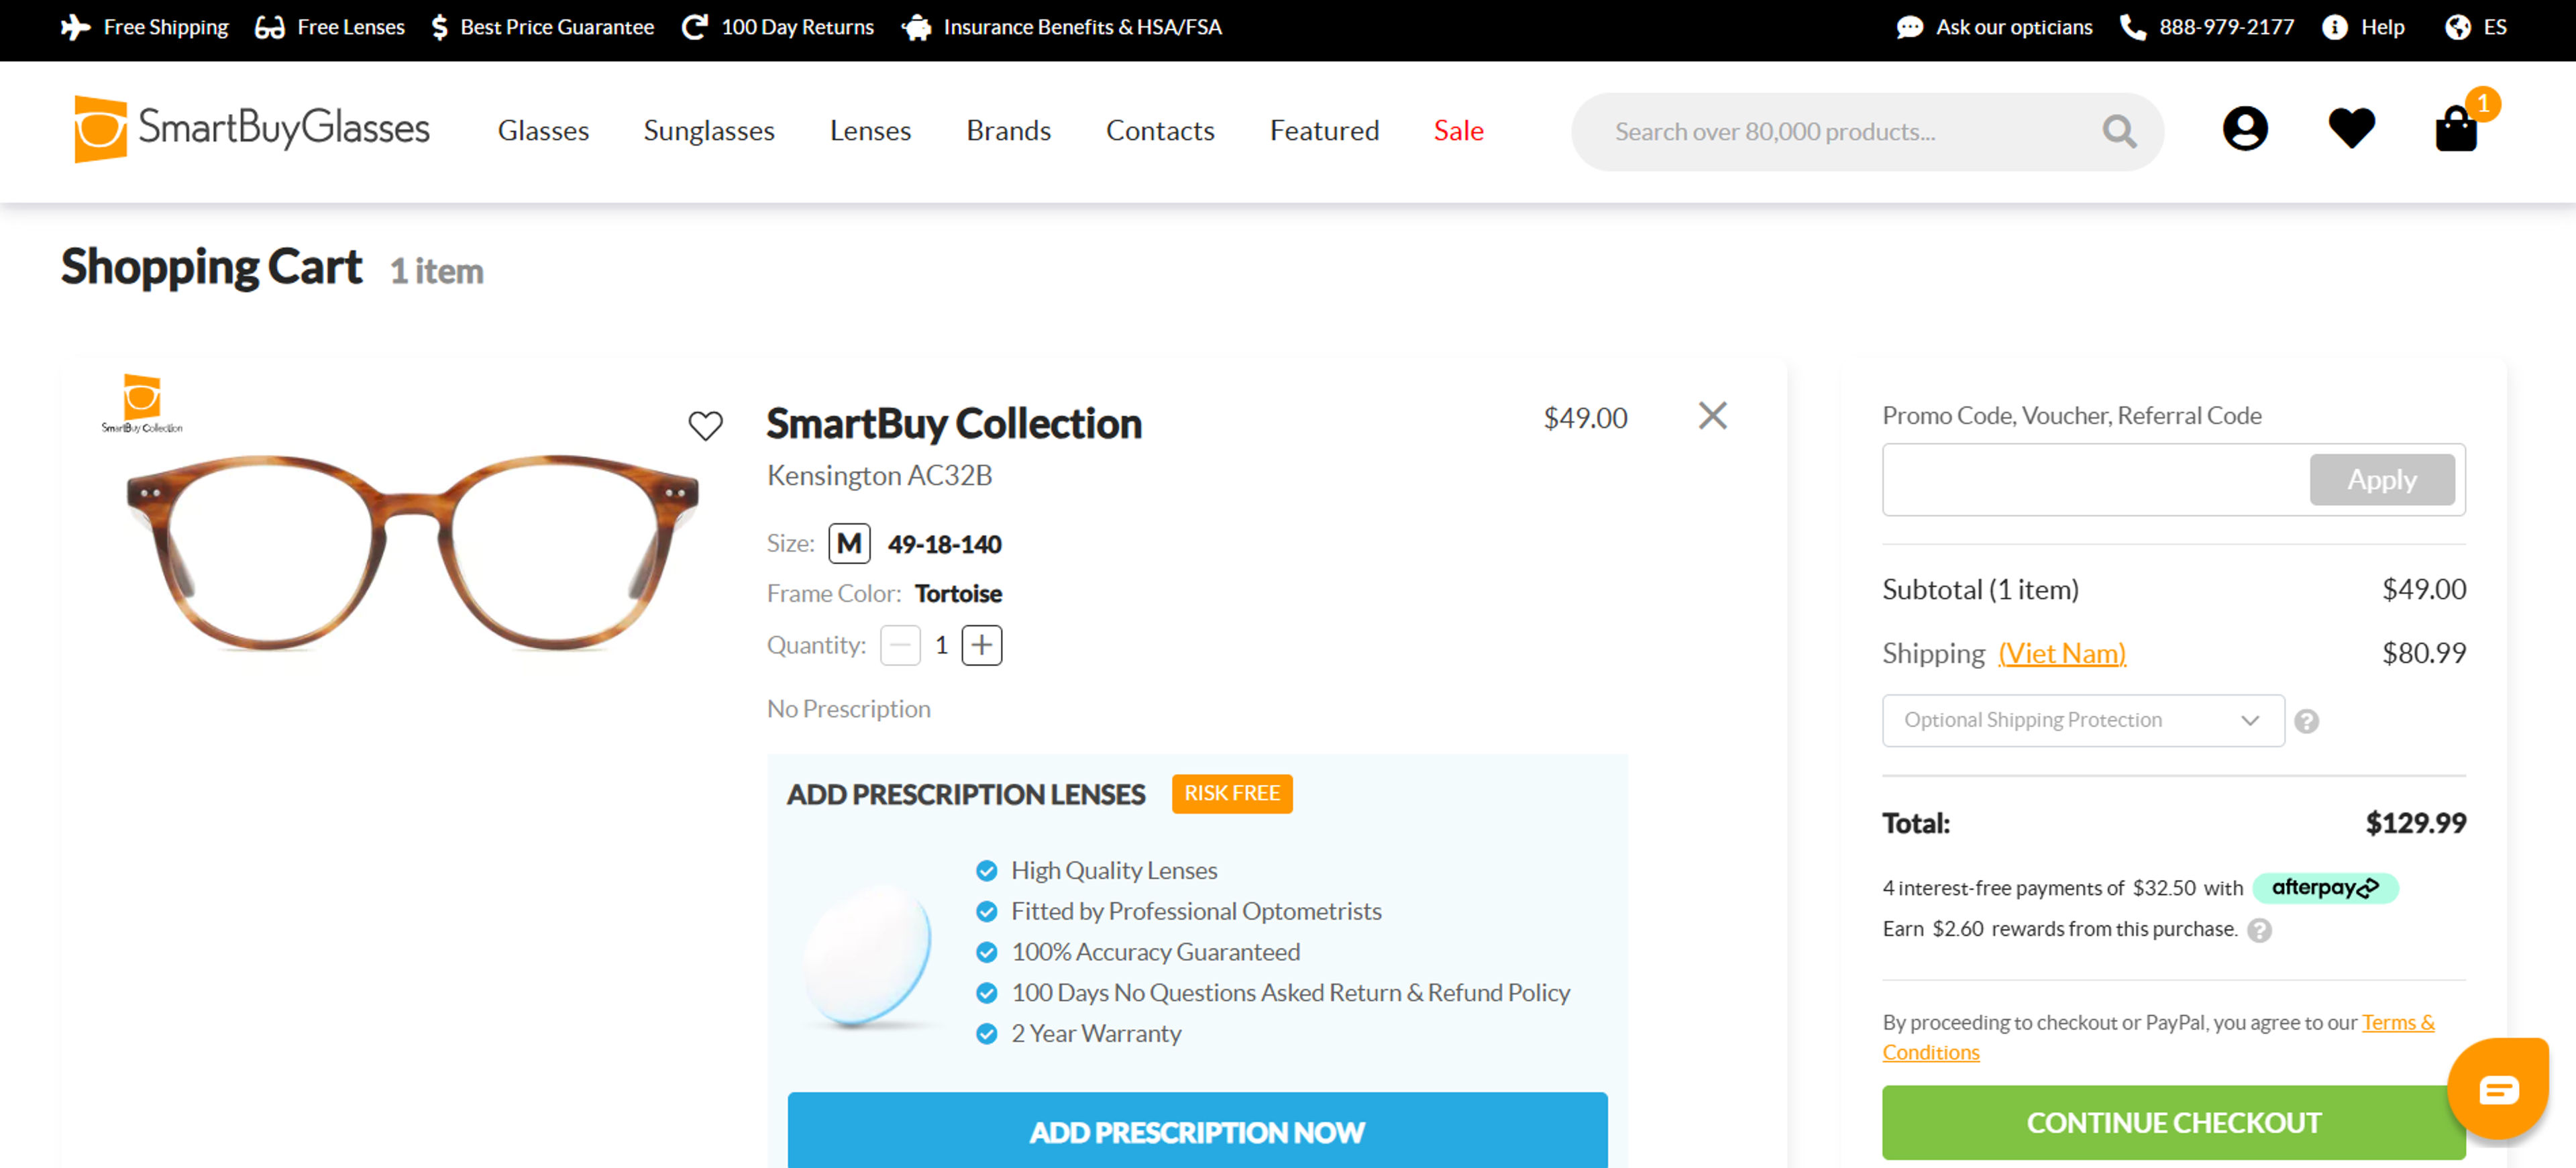Open the wishlist heart icon in header
The image size is (2576, 1168).
click(2351, 129)
